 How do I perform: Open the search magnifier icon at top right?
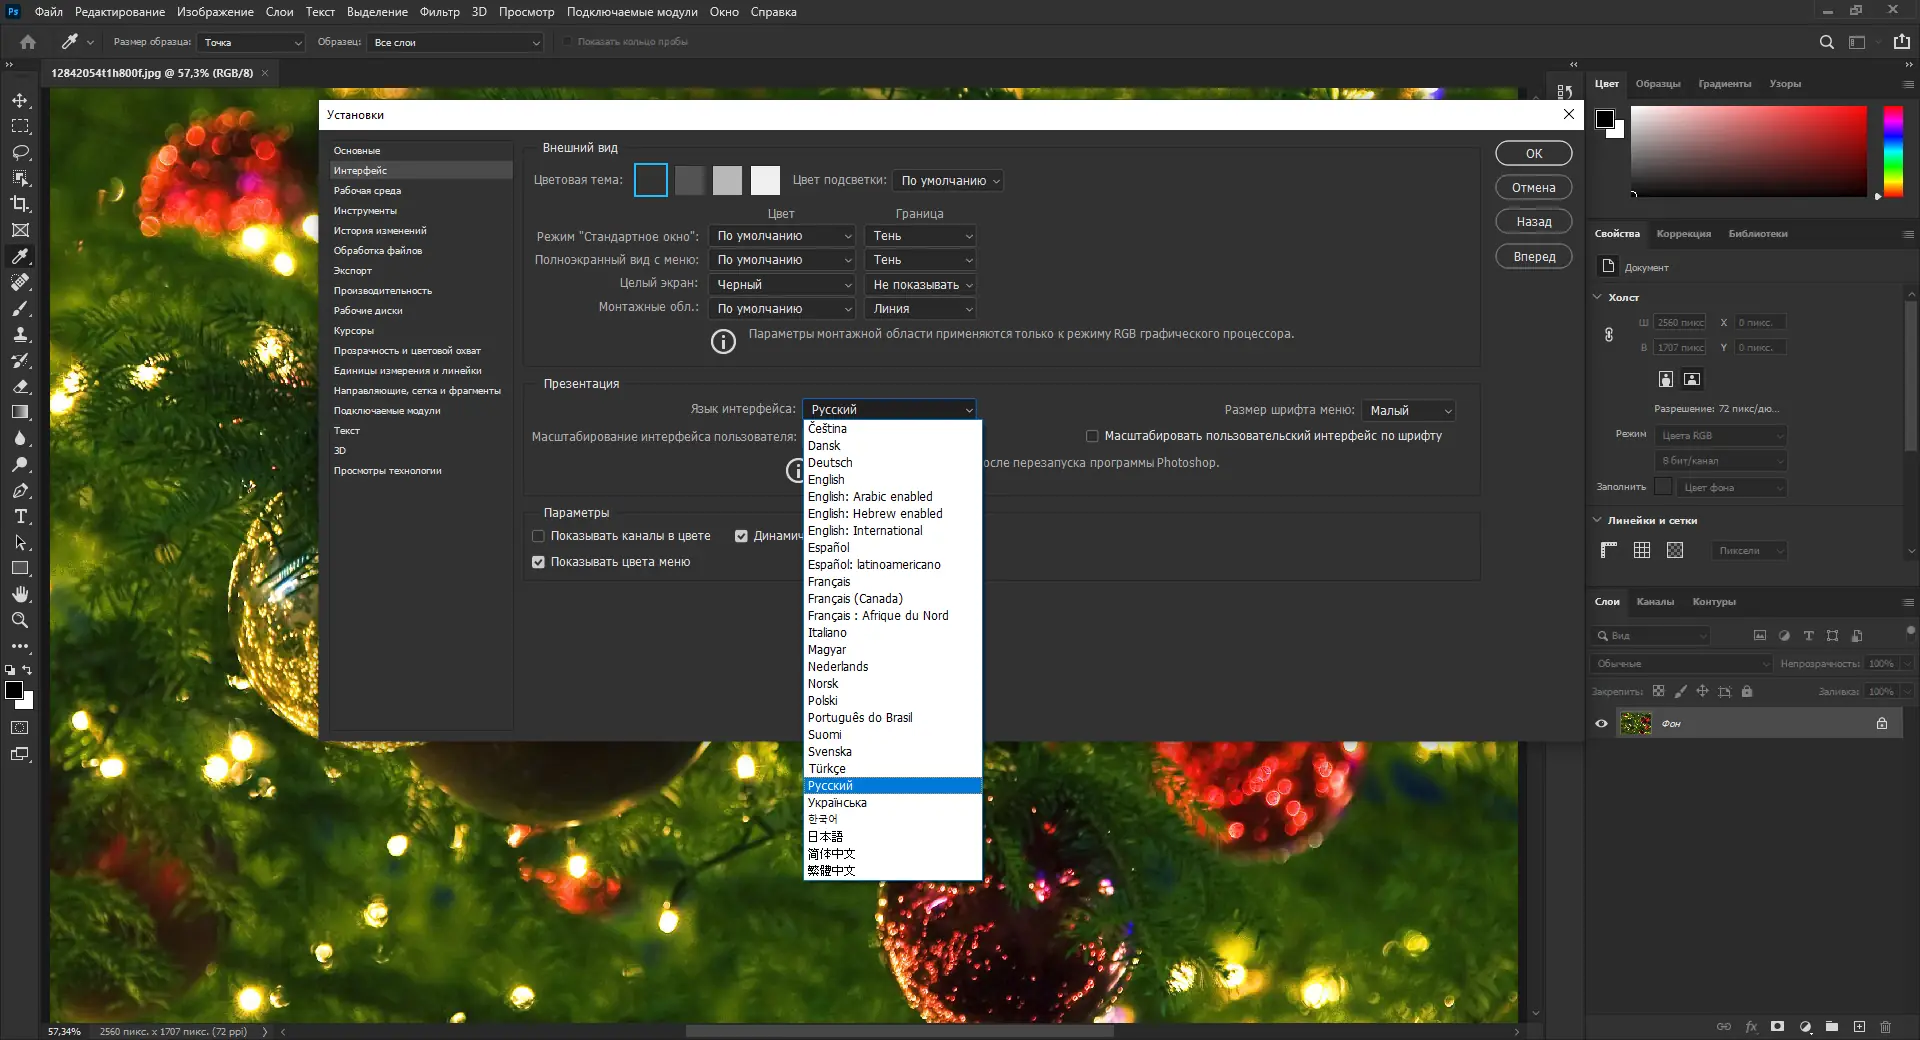point(1827,42)
